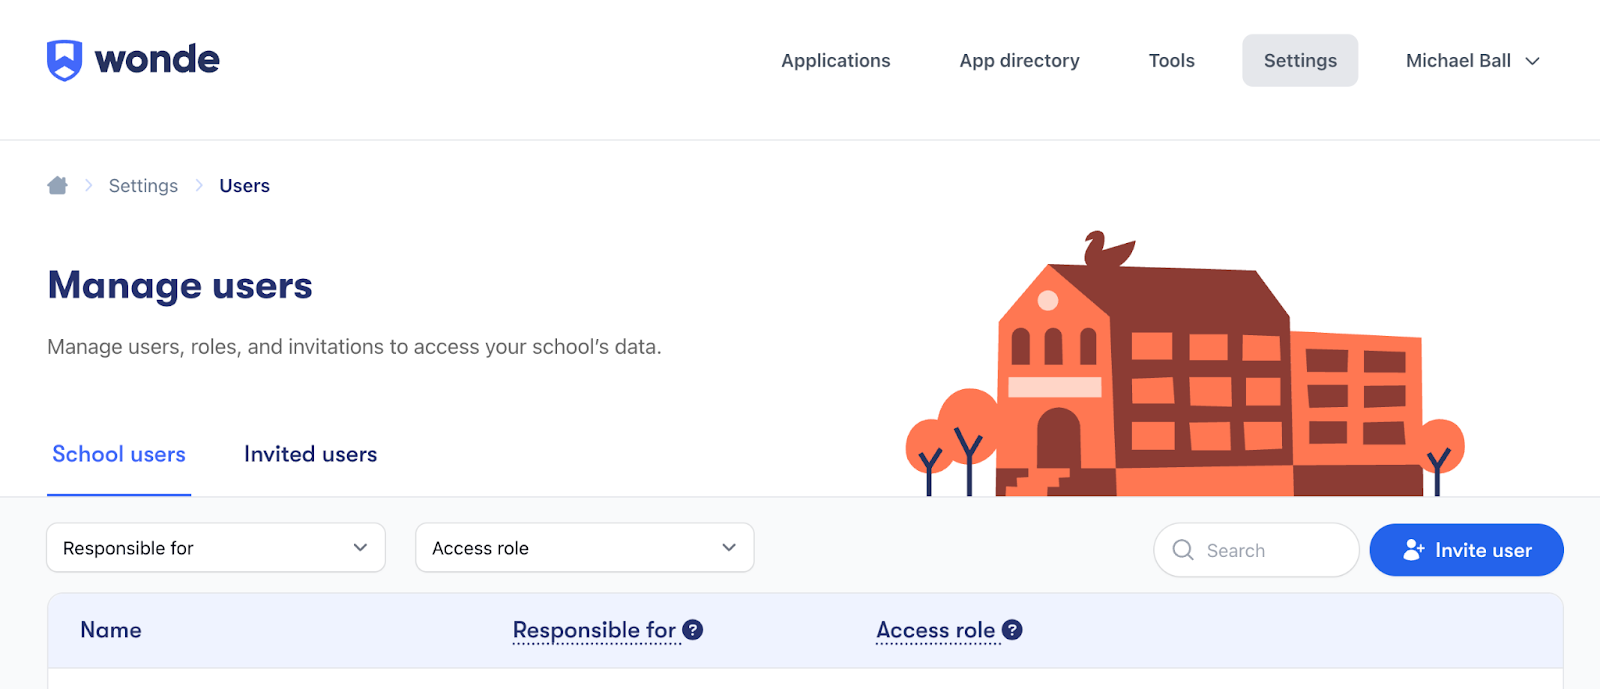
Task: Click the home breadcrumb icon
Action: pyautogui.click(x=58, y=186)
